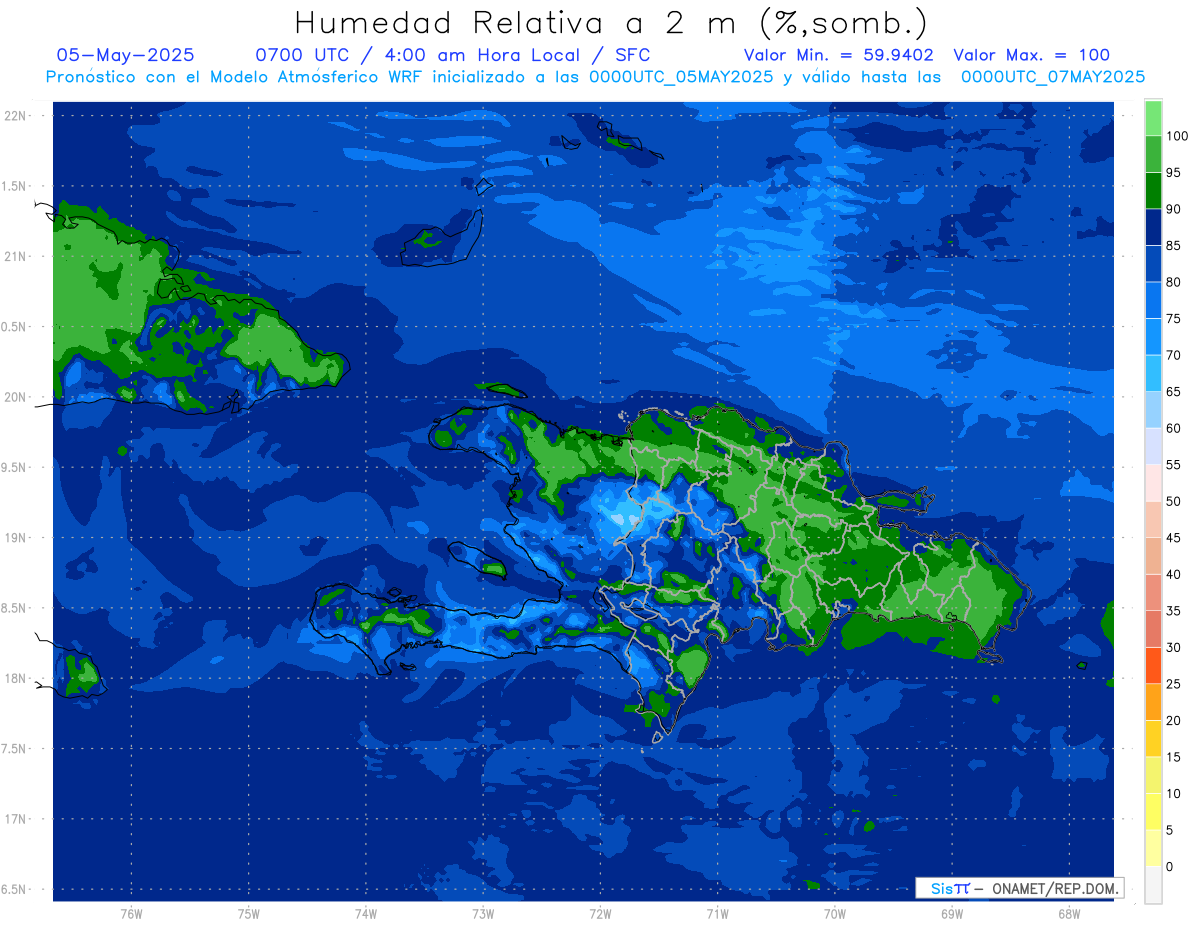Click the legend value '25'
Viewport: 1200px width, 927px height.
(x=1174, y=684)
